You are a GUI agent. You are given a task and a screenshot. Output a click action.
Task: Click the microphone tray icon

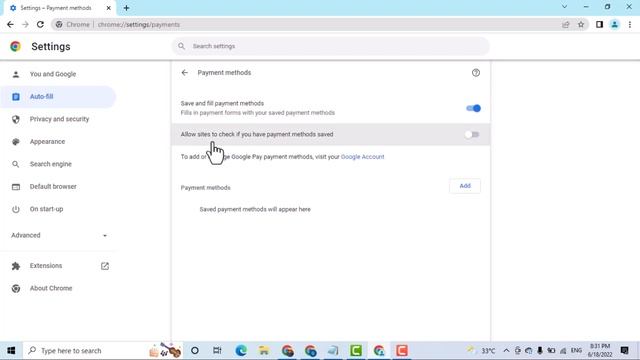pos(540,351)
